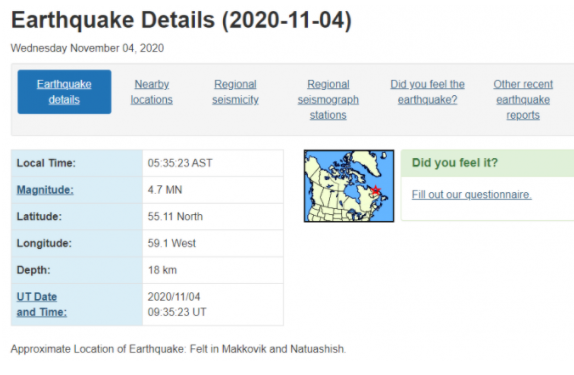Viewport: 574px width, 375px height.
Task: Click the Fill out our questionnaire link
Action: pos(472,194)
